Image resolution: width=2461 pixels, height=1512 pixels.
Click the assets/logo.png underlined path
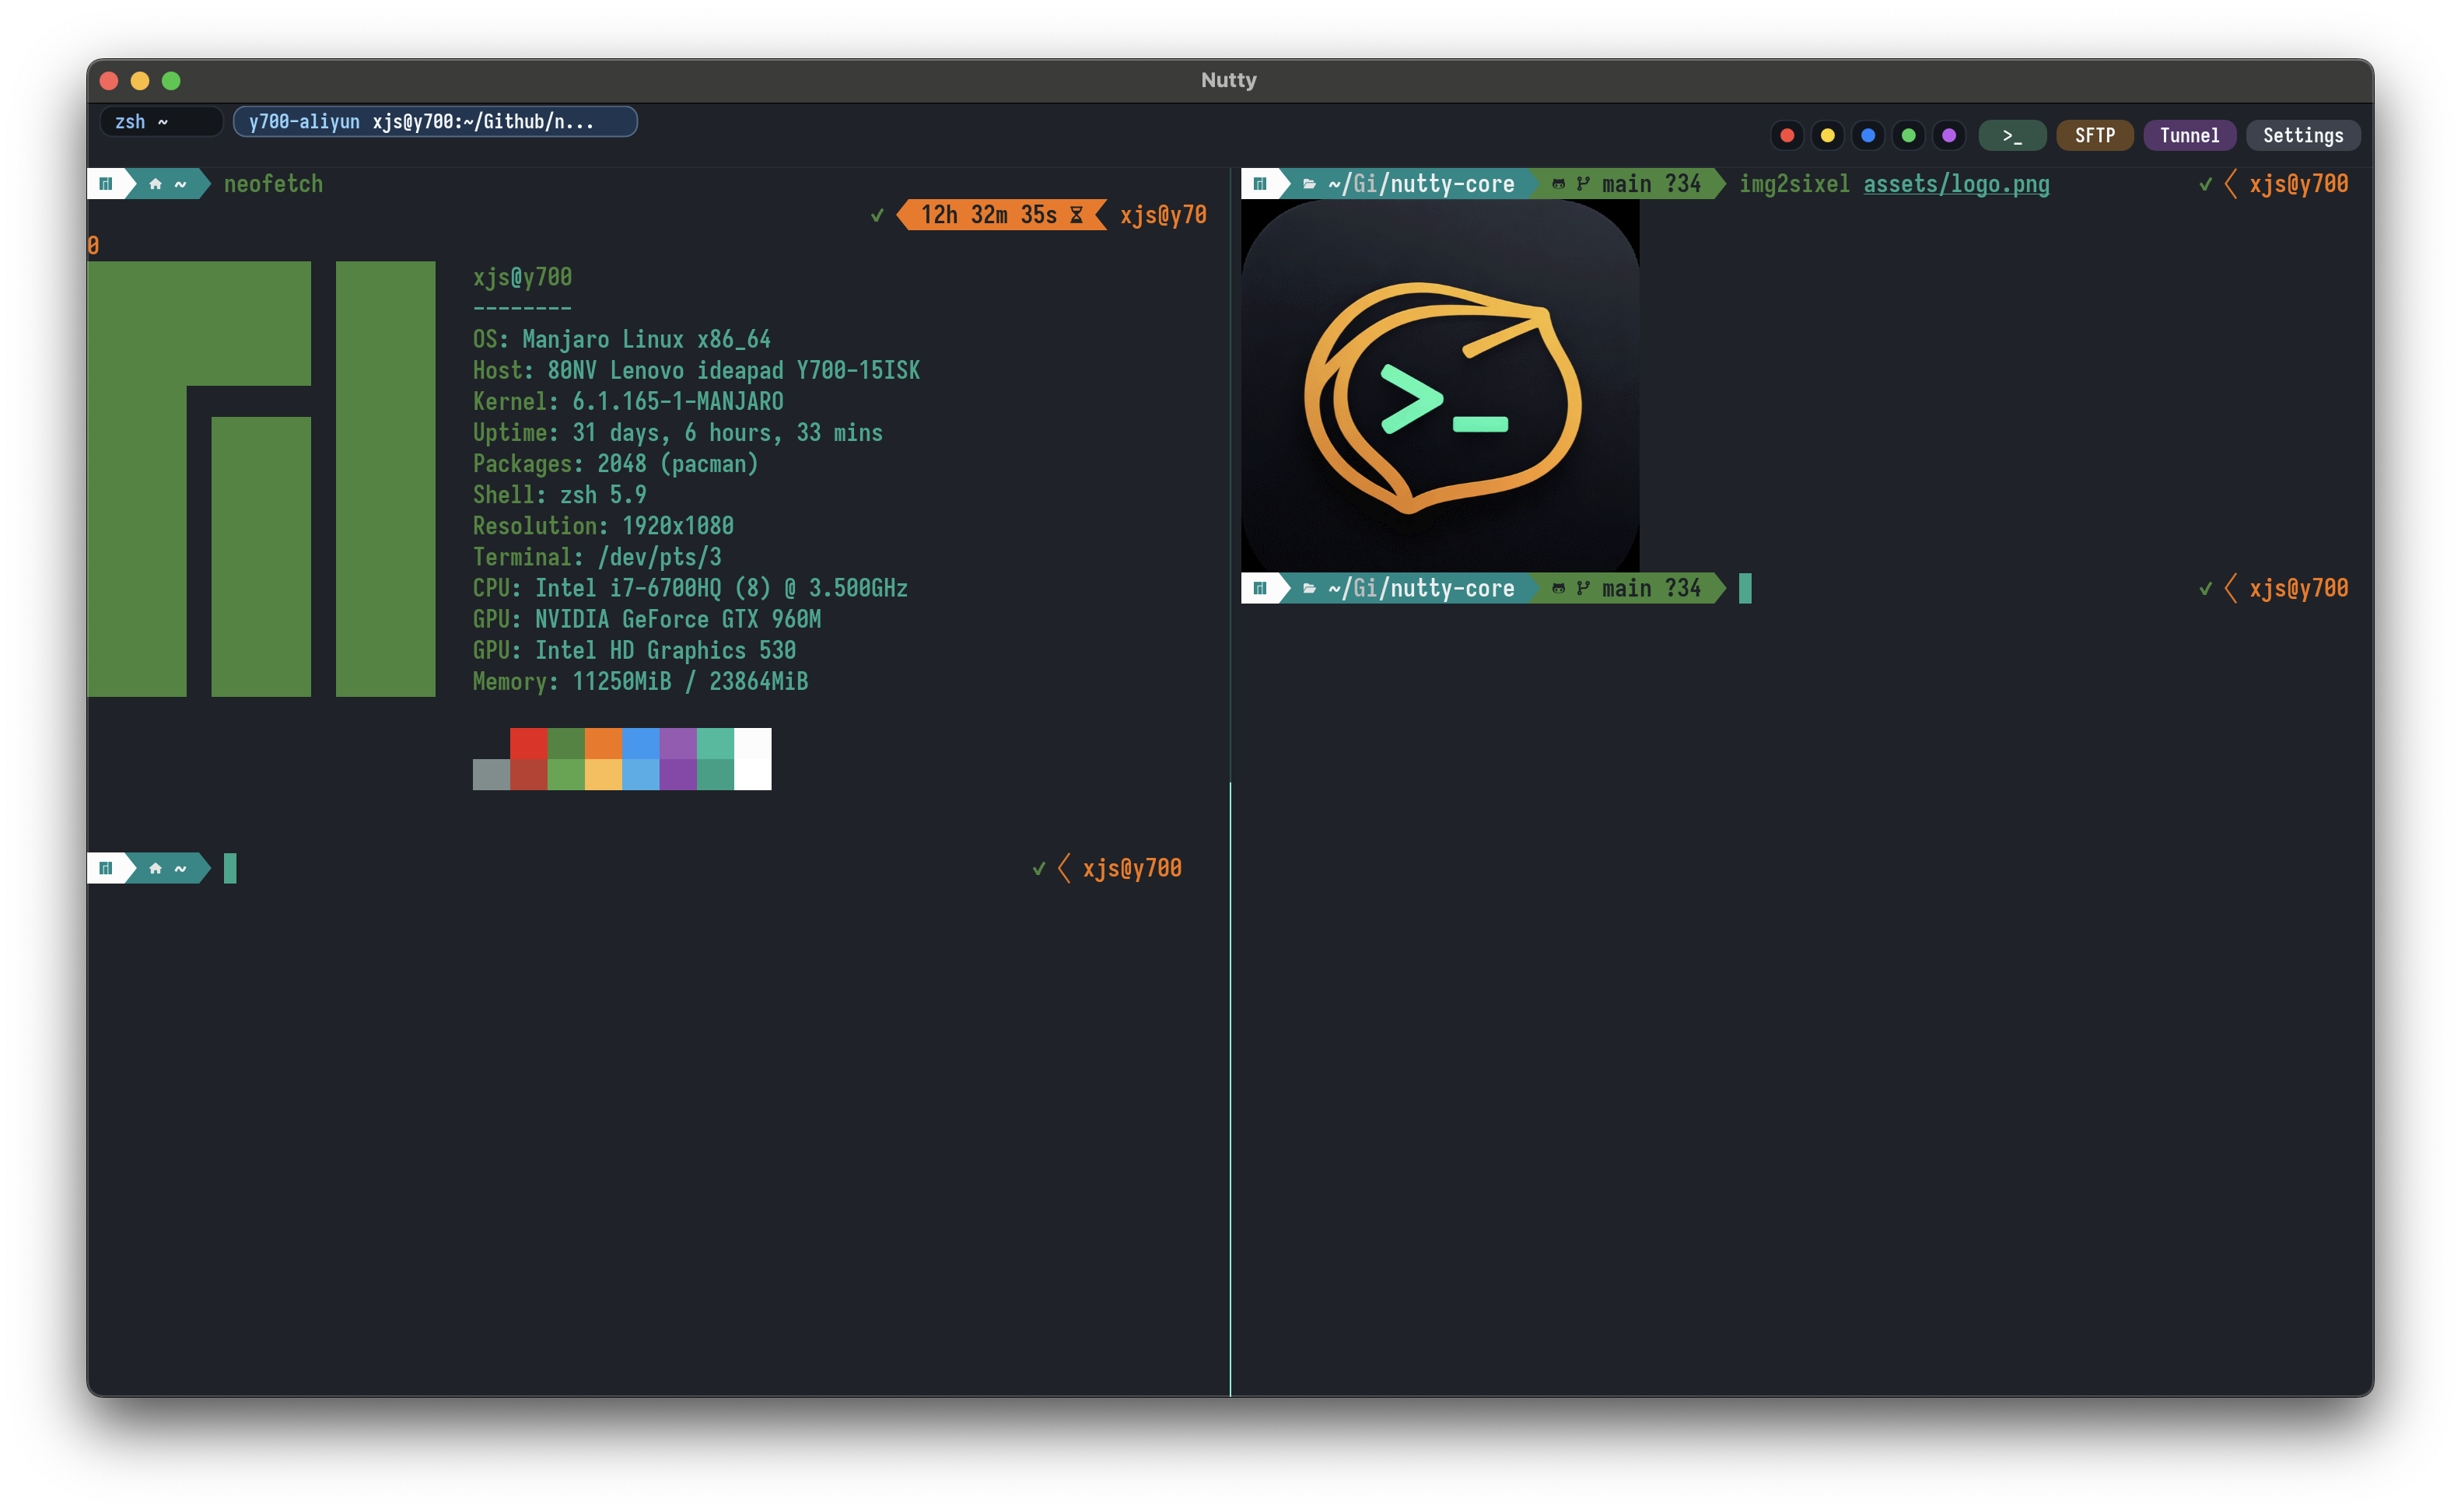point(1956,184)
